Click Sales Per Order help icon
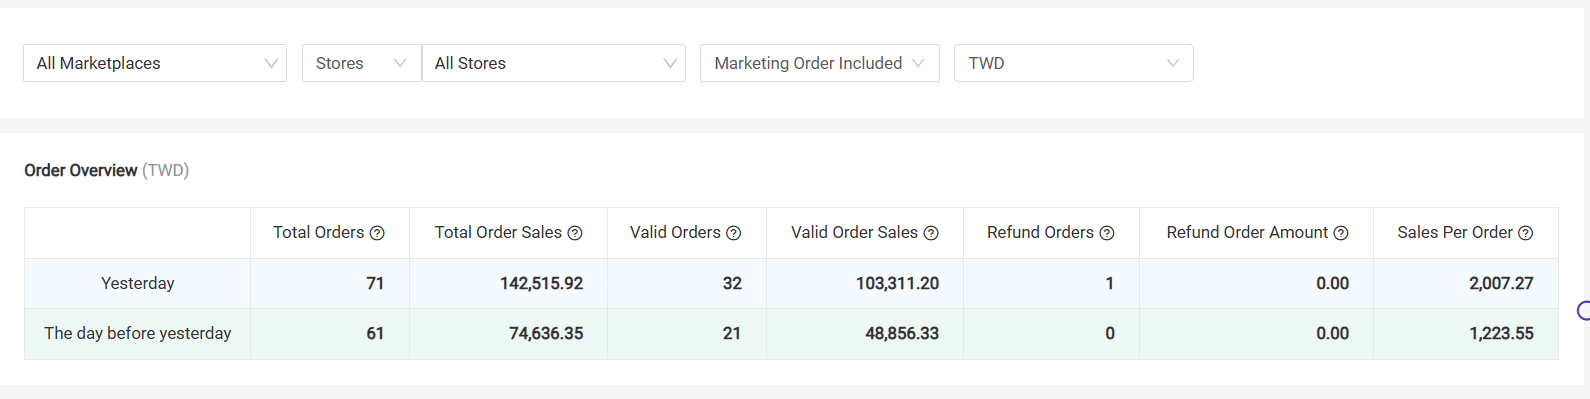 point(1526,233)
